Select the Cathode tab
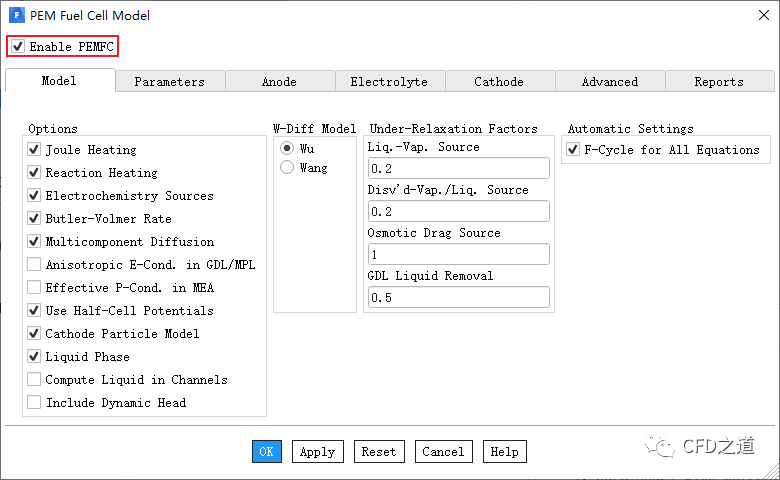 pyautogui.click(x=499, y=82)
